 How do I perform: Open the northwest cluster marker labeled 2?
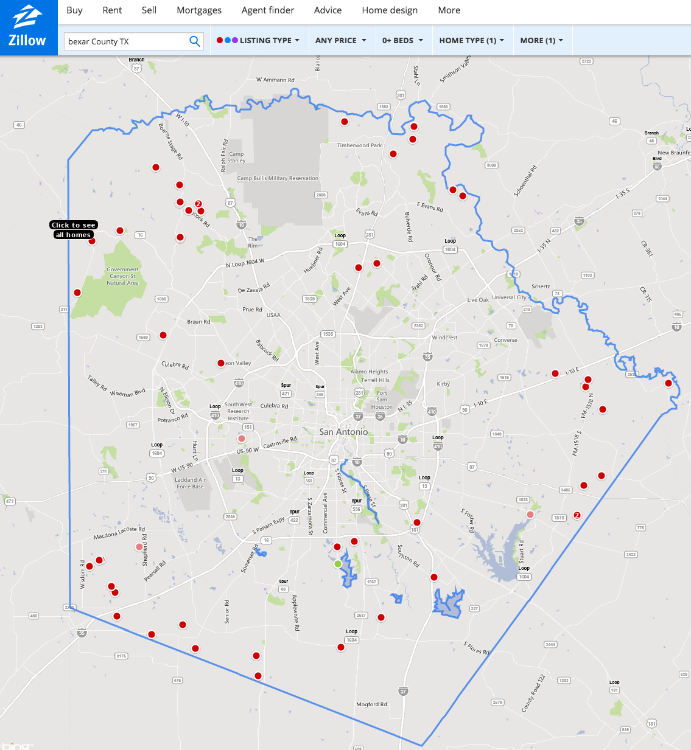(x=198, y=204)
